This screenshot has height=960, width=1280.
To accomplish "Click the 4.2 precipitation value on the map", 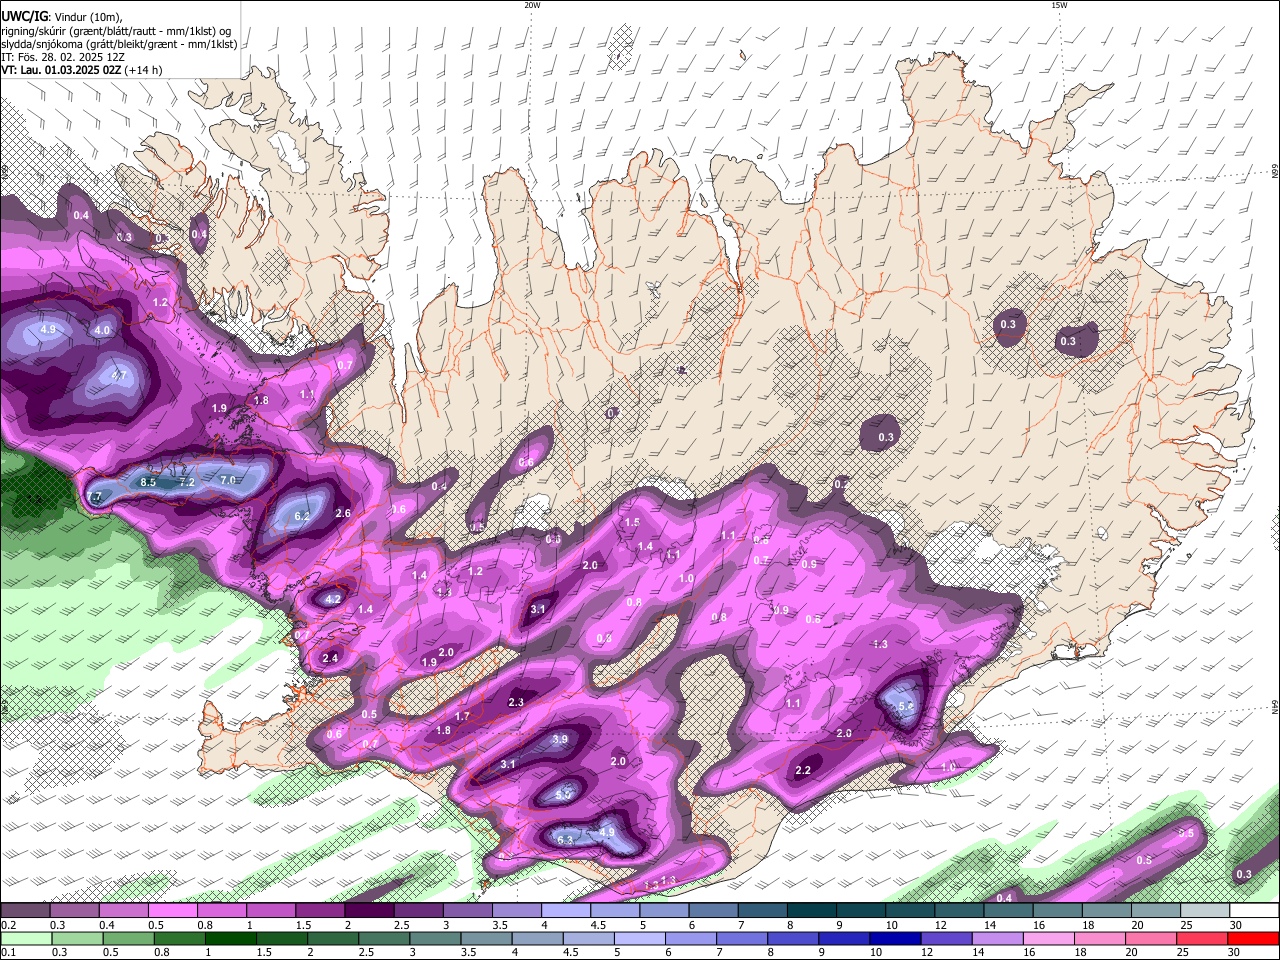I will tap(334, 600).
